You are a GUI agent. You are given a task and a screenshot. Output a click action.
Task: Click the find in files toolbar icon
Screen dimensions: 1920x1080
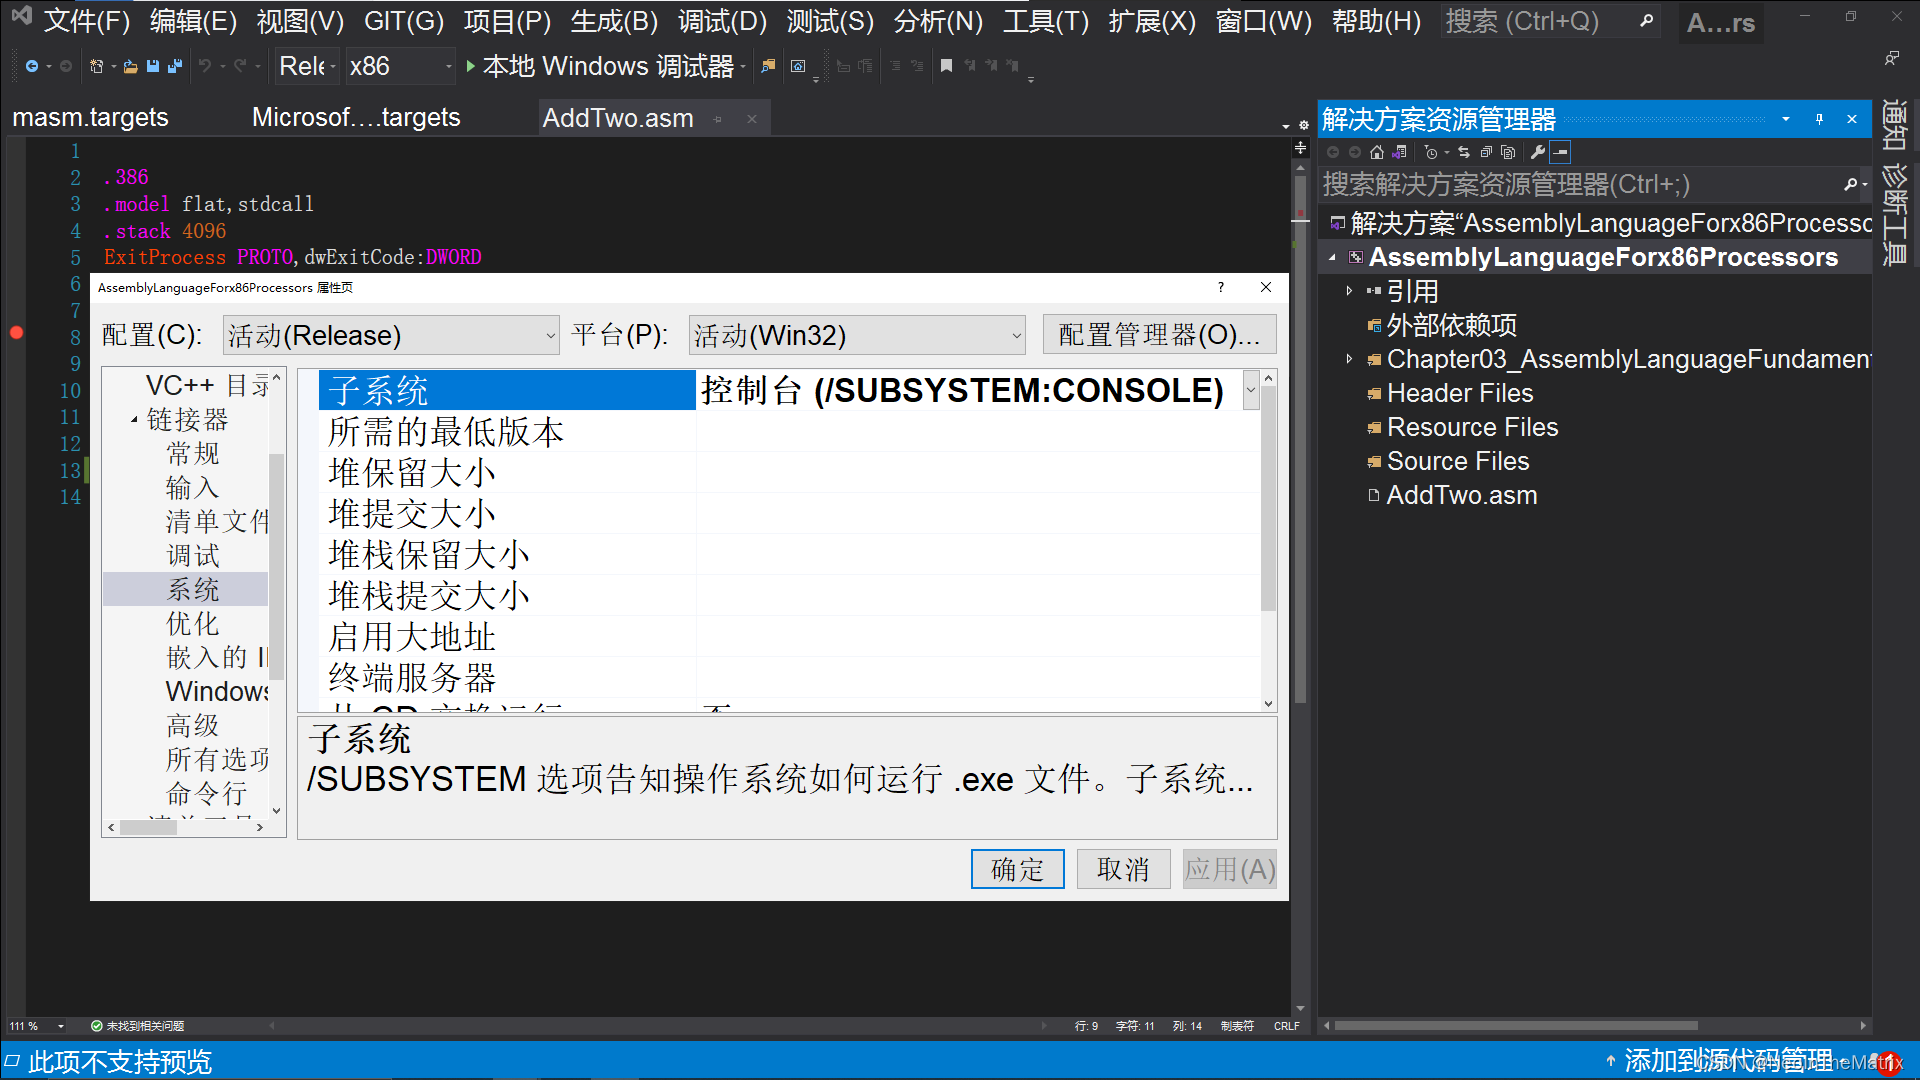coord(768,66)
